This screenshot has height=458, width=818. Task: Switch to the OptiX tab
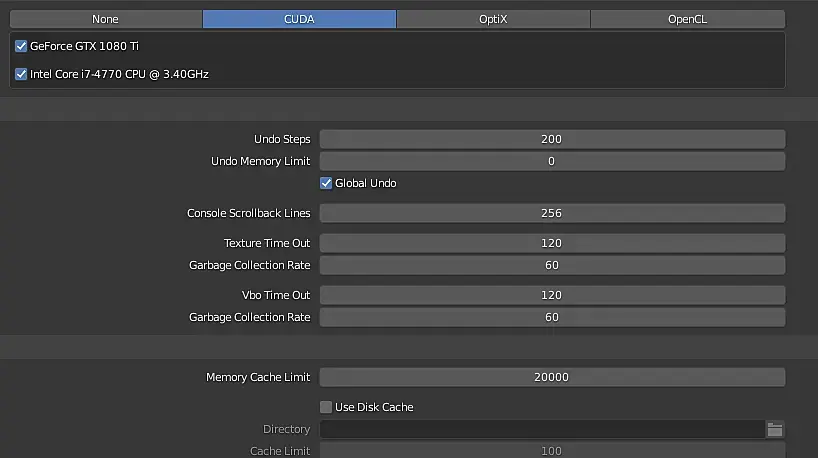(x=493, y=19)
